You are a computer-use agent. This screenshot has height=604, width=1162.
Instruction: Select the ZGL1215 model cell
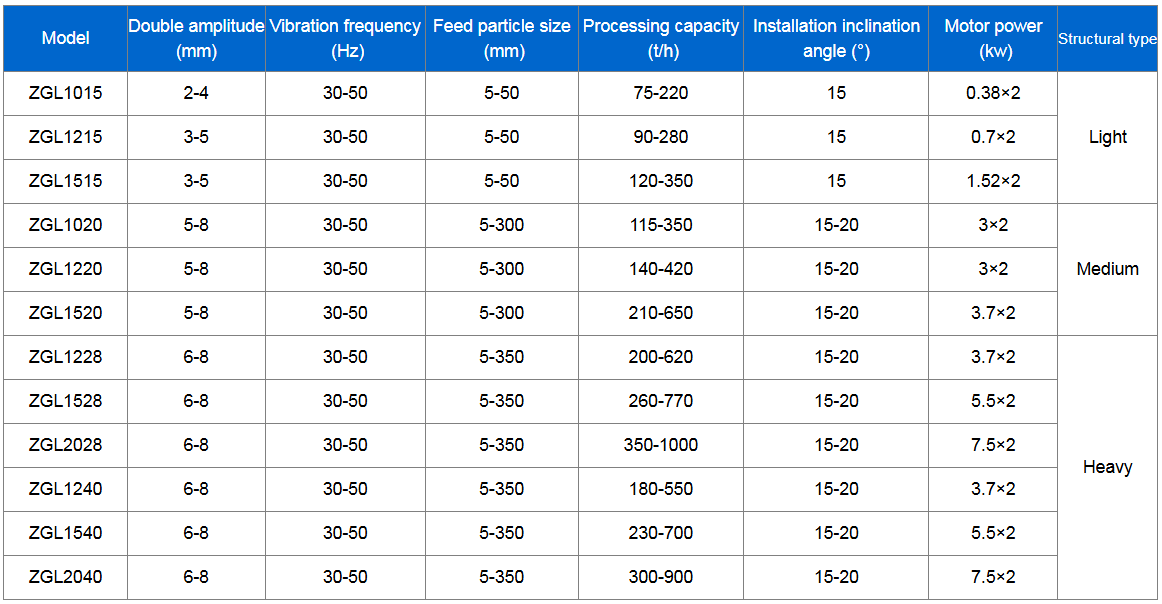[65, 137]
